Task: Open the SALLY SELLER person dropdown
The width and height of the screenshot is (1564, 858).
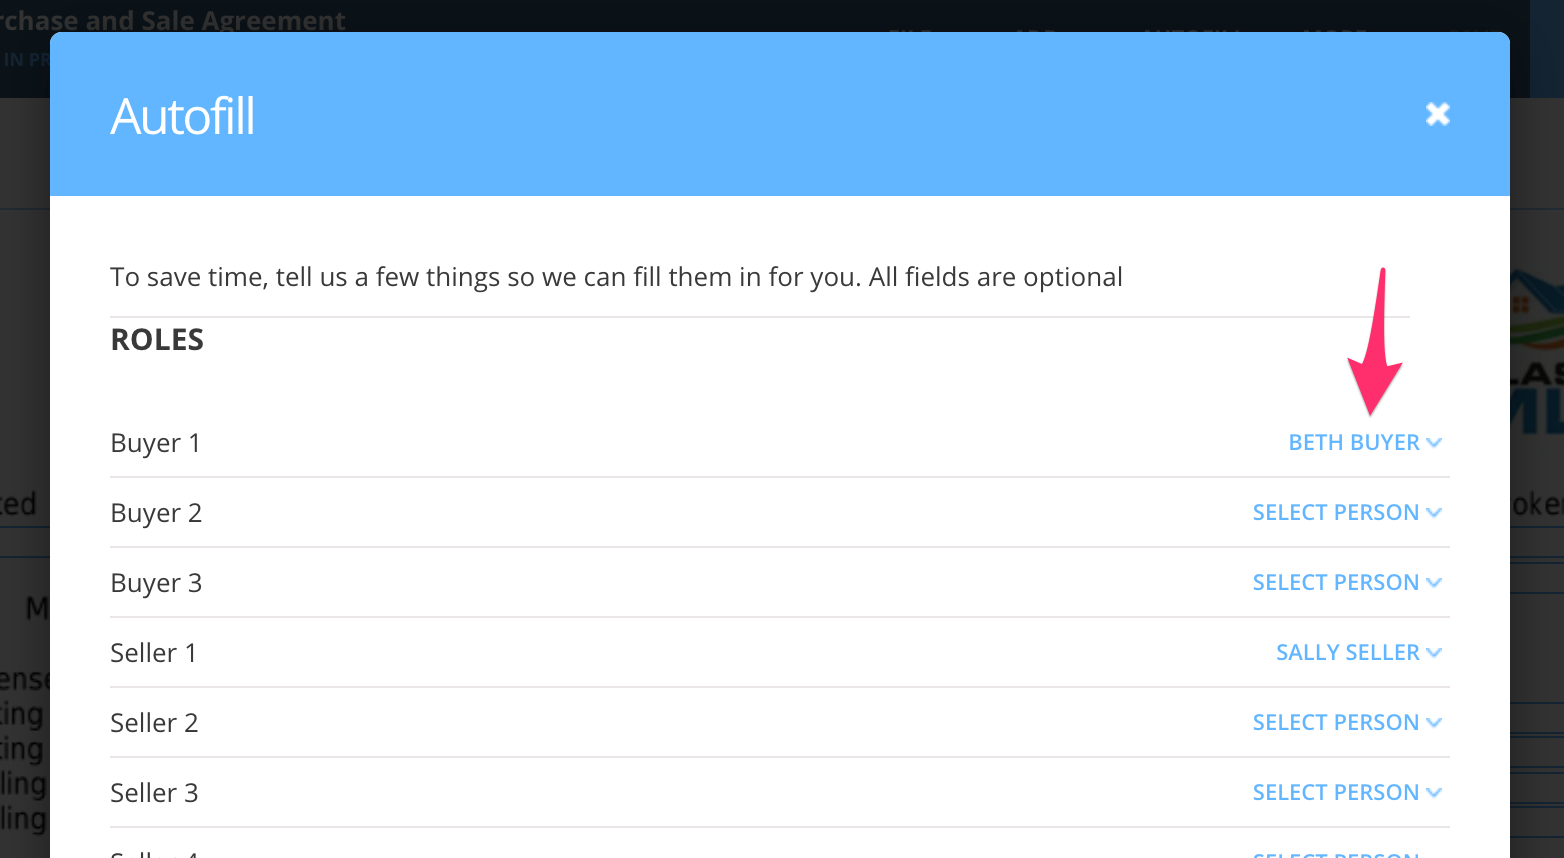Action: click(x=1347, y=652)
